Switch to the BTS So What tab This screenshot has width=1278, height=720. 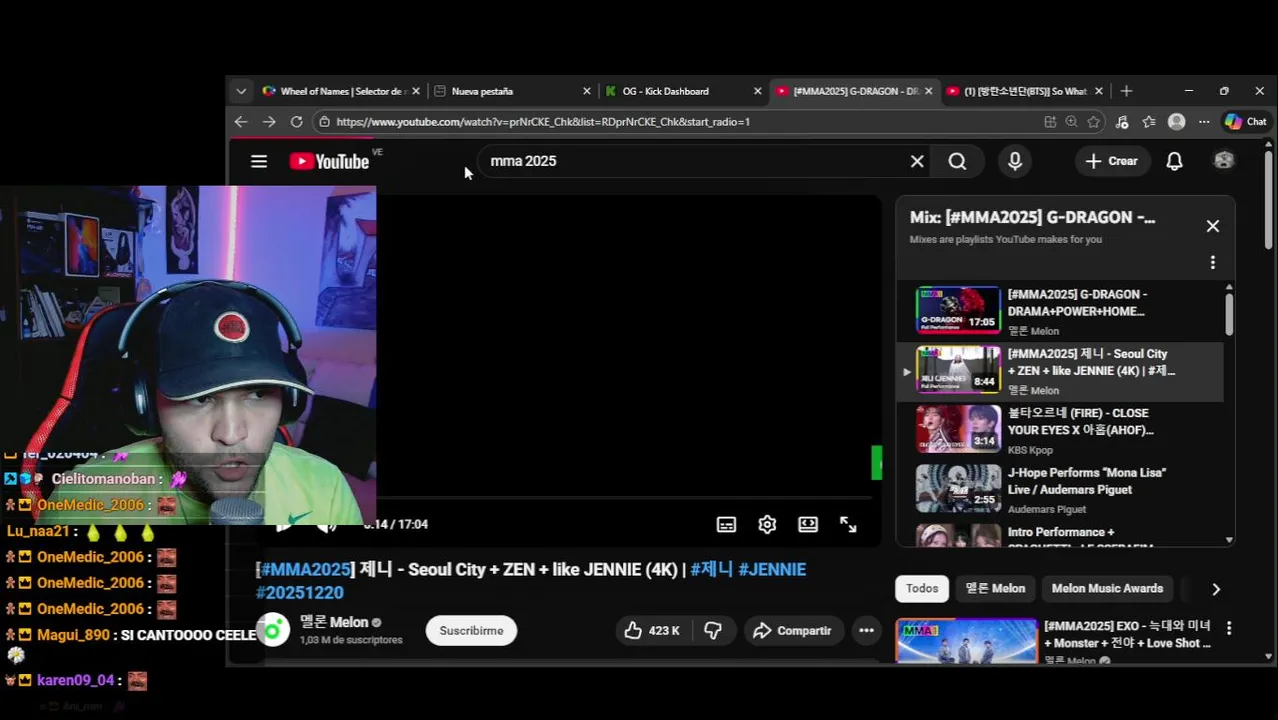click(1024, 91)
